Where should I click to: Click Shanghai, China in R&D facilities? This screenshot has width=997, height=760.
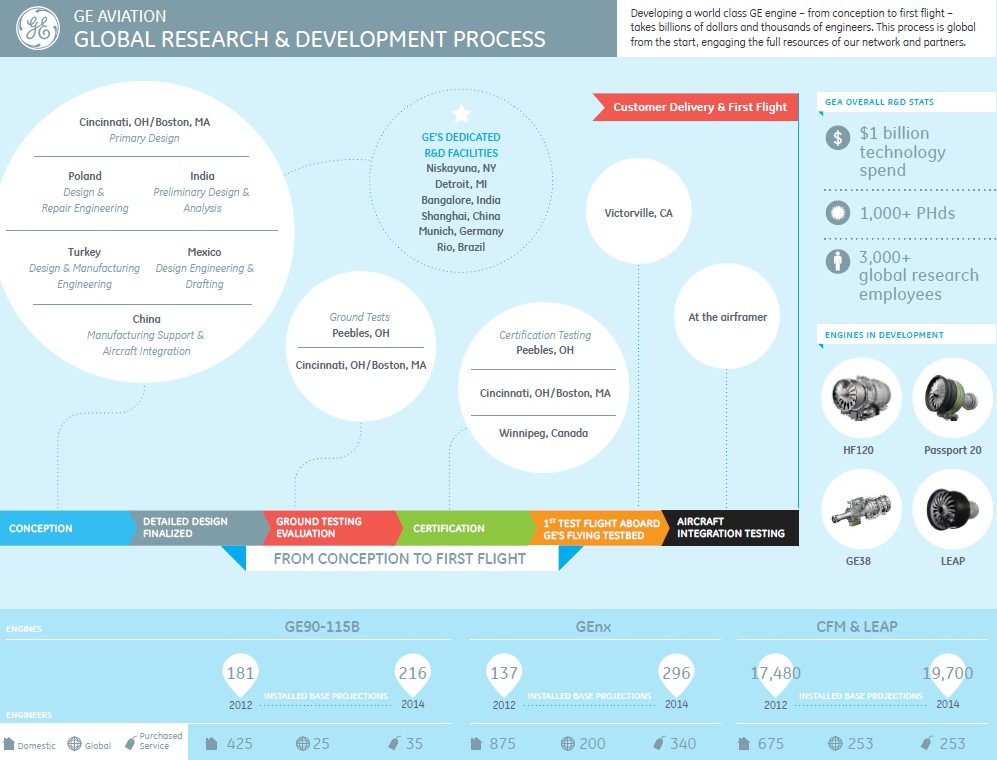point(461,216)
